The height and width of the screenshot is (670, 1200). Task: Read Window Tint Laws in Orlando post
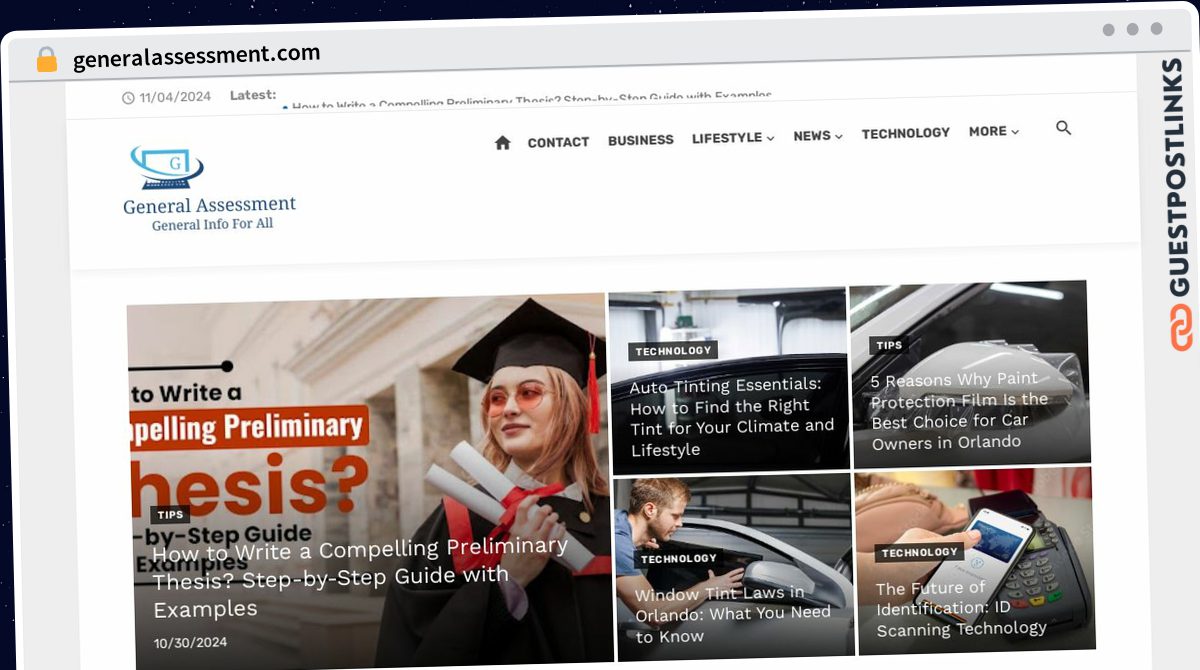733,614
